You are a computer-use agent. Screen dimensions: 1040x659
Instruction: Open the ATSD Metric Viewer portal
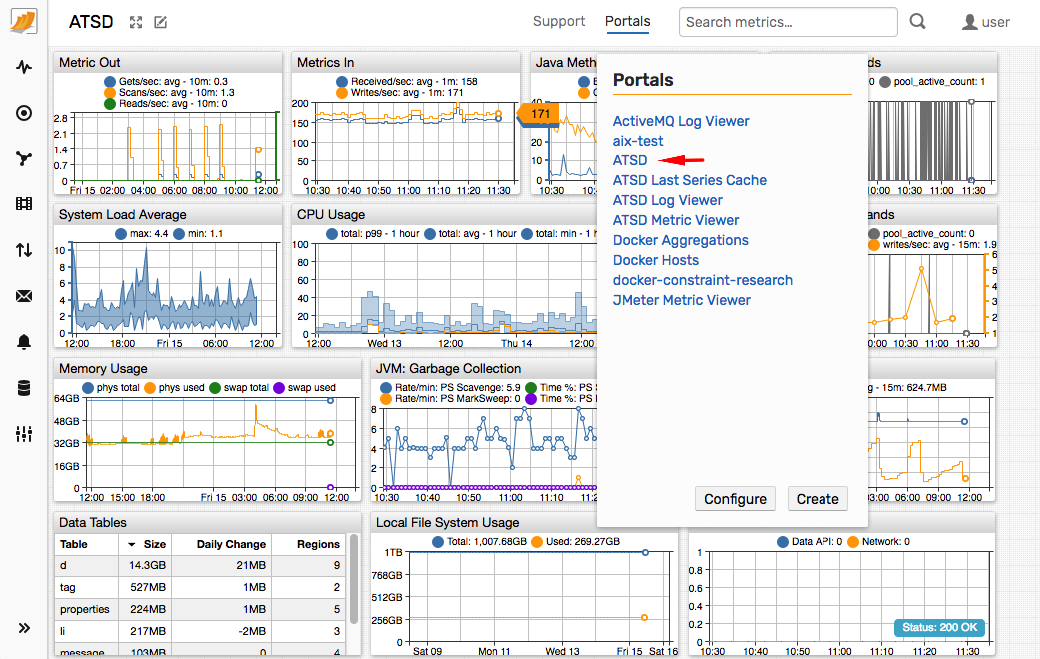675,220
